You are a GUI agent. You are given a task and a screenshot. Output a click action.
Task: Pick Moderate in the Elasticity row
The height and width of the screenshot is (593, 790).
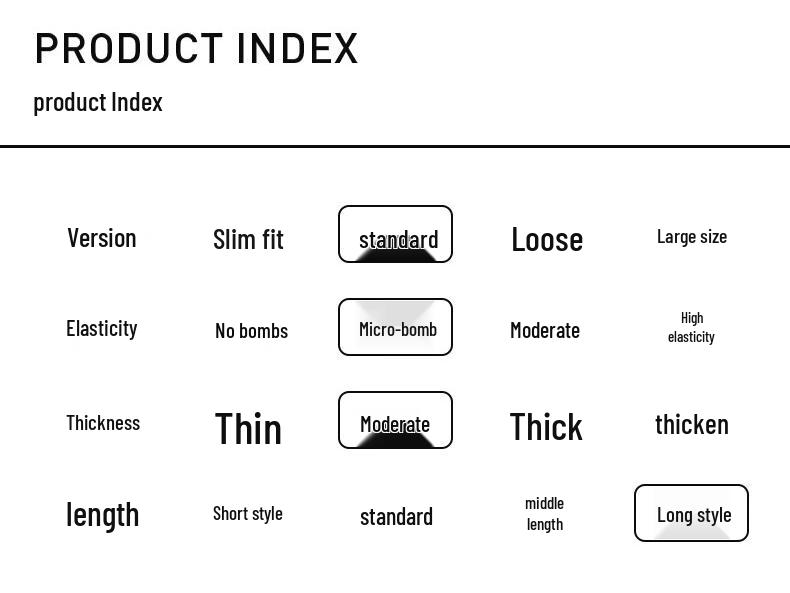tap(545, 331)
